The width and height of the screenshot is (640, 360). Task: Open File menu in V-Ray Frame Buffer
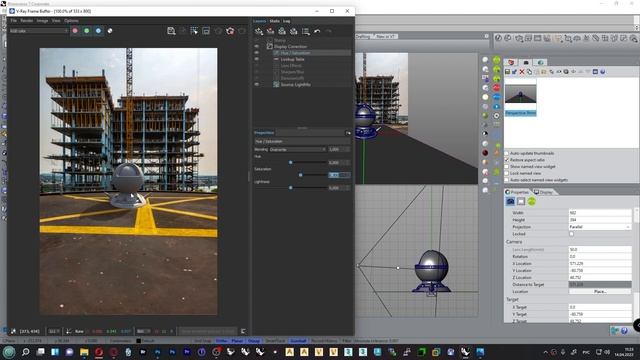click(x=13, y=20)
